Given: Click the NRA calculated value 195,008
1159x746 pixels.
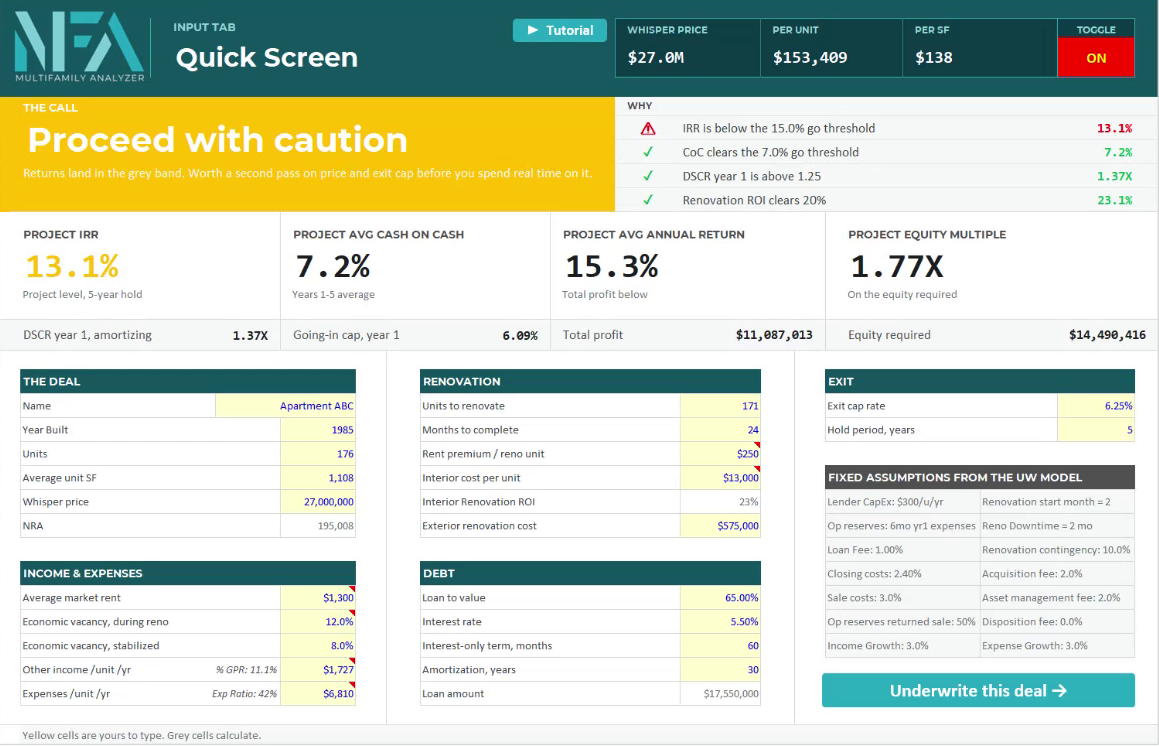Looking at the screenshot, I should click(x=318, y=526).
